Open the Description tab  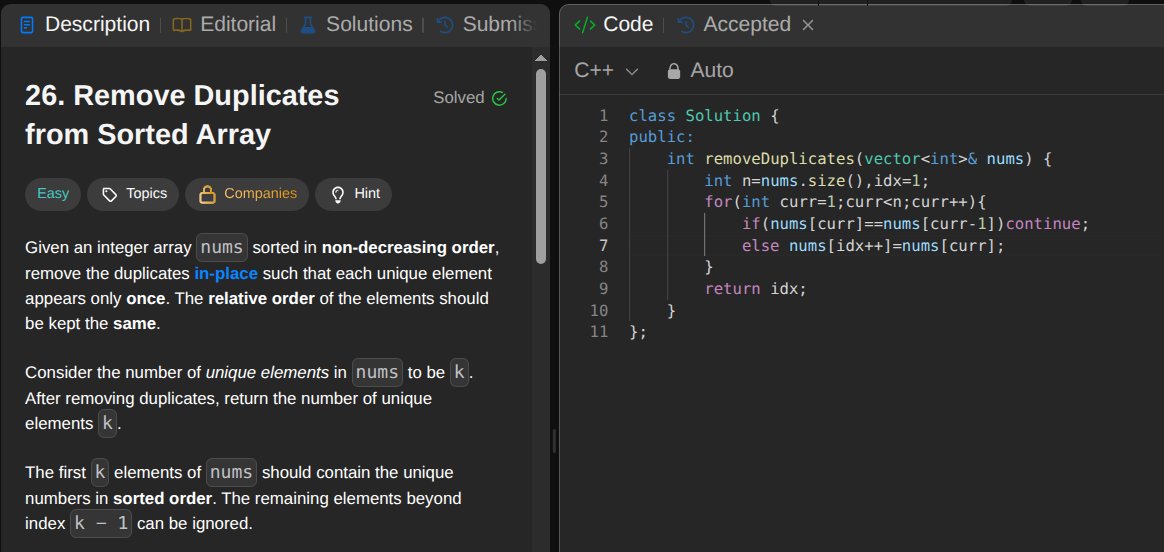click(x=85, y=24)
